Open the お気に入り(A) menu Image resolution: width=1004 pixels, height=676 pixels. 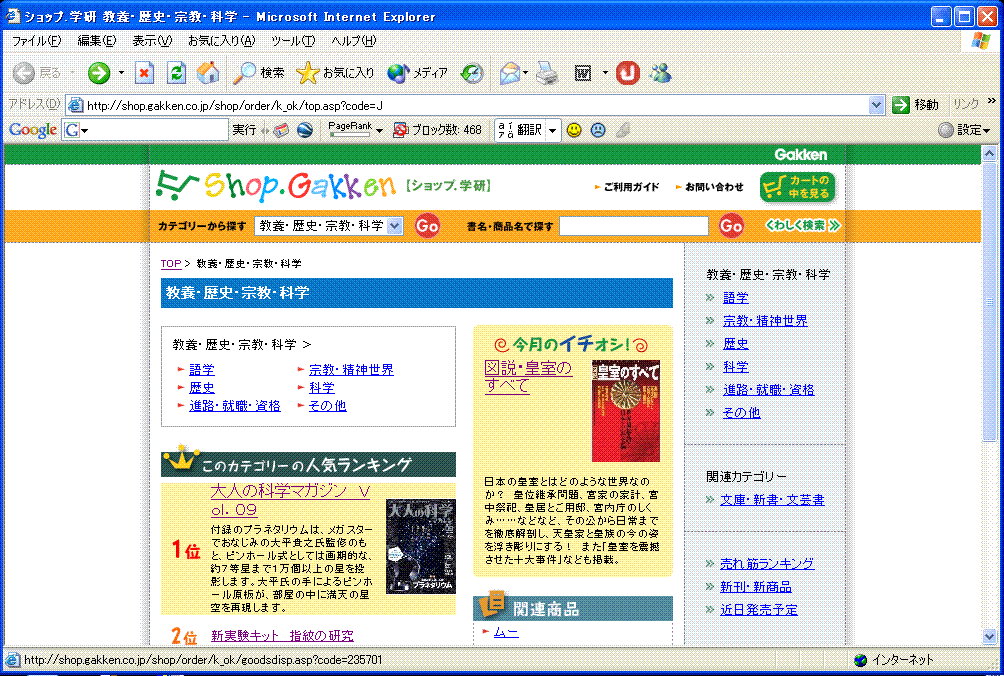(221, 41)
